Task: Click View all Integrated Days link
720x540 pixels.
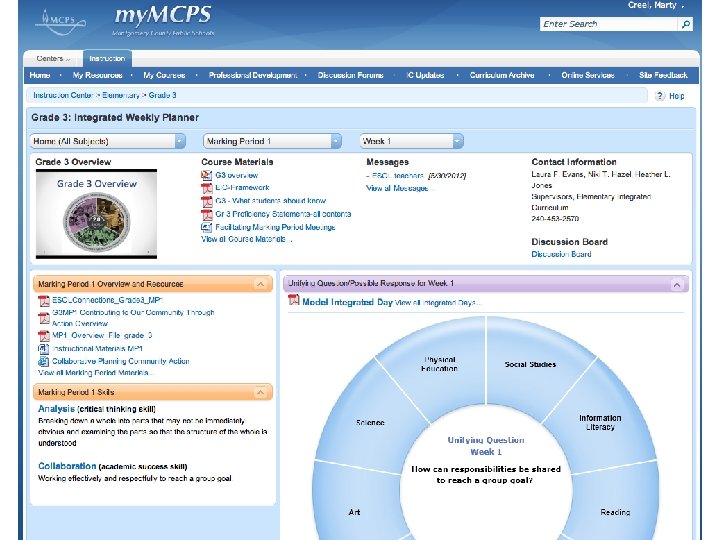Action: coord(438,303)
